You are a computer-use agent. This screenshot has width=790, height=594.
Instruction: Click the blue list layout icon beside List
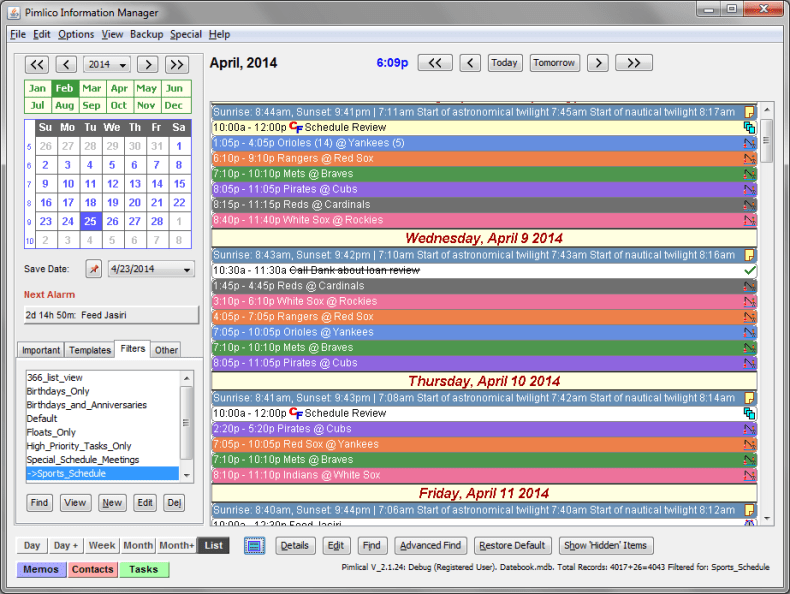254,546
